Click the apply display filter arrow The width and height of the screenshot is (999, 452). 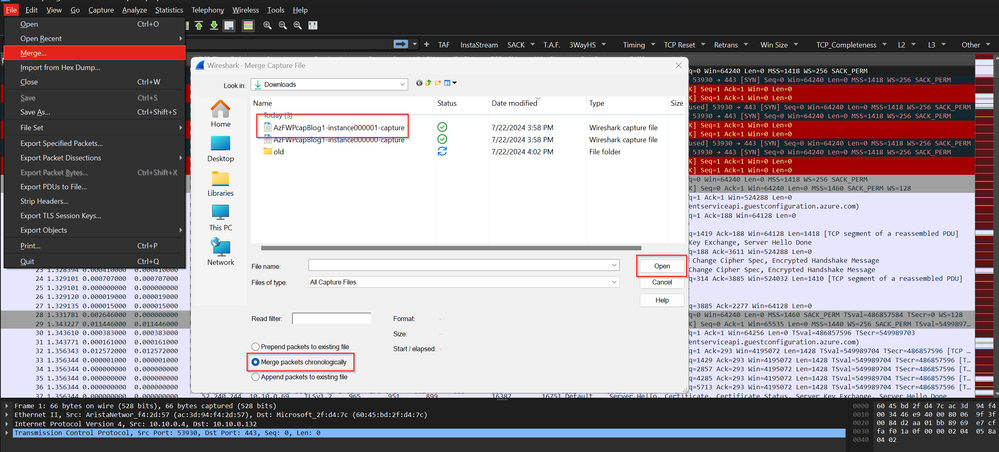pos(401,44)
